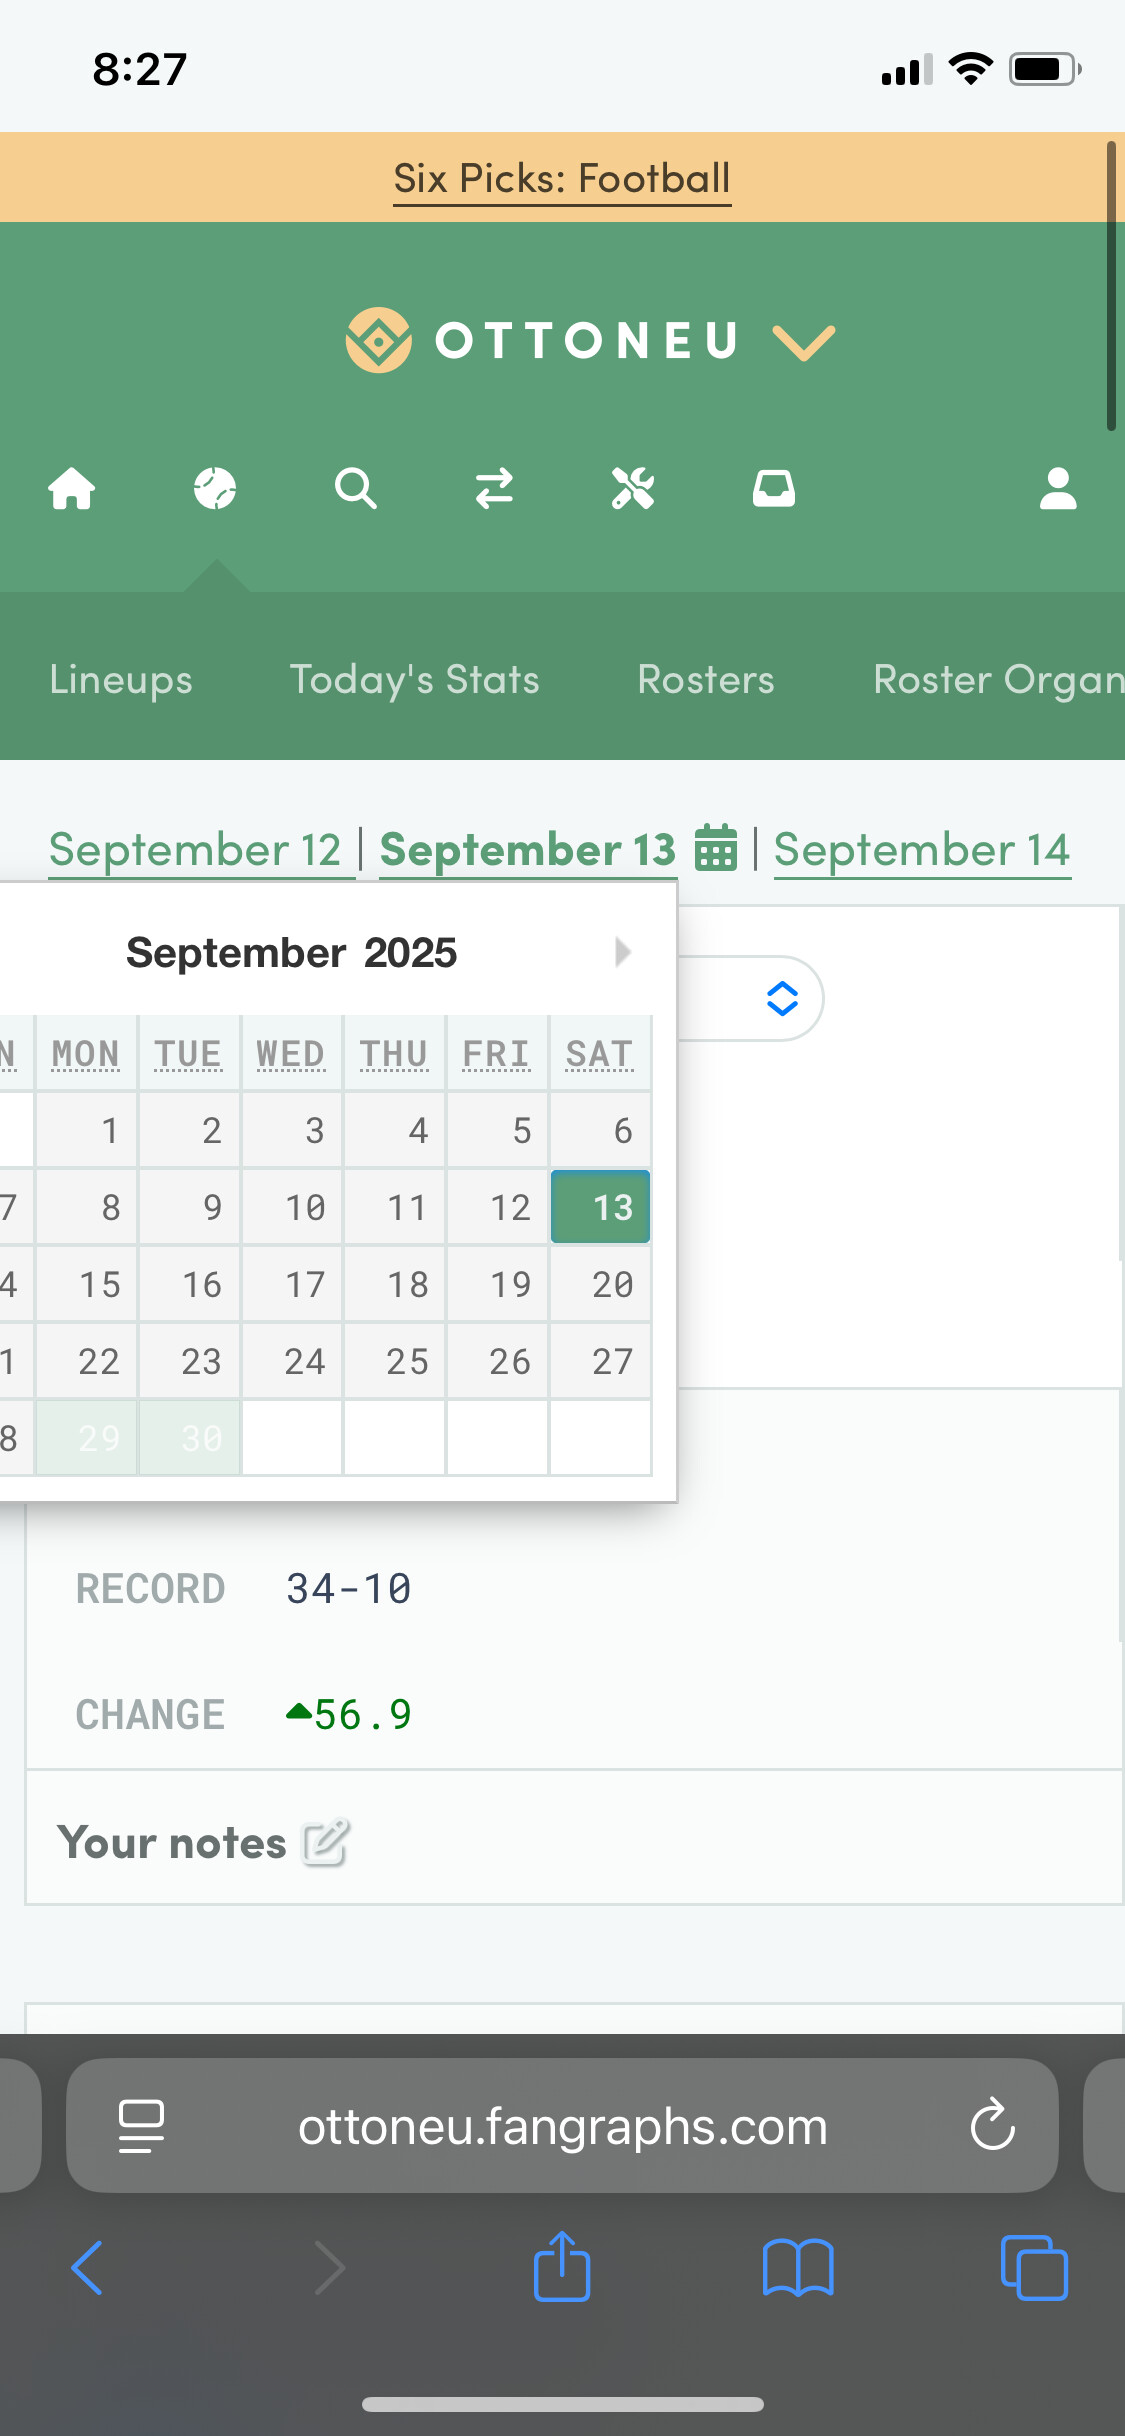The width and height of the screenshot is (1125, 2436).
Task: Tap the Safari share button
Action: click(562, 2267)
